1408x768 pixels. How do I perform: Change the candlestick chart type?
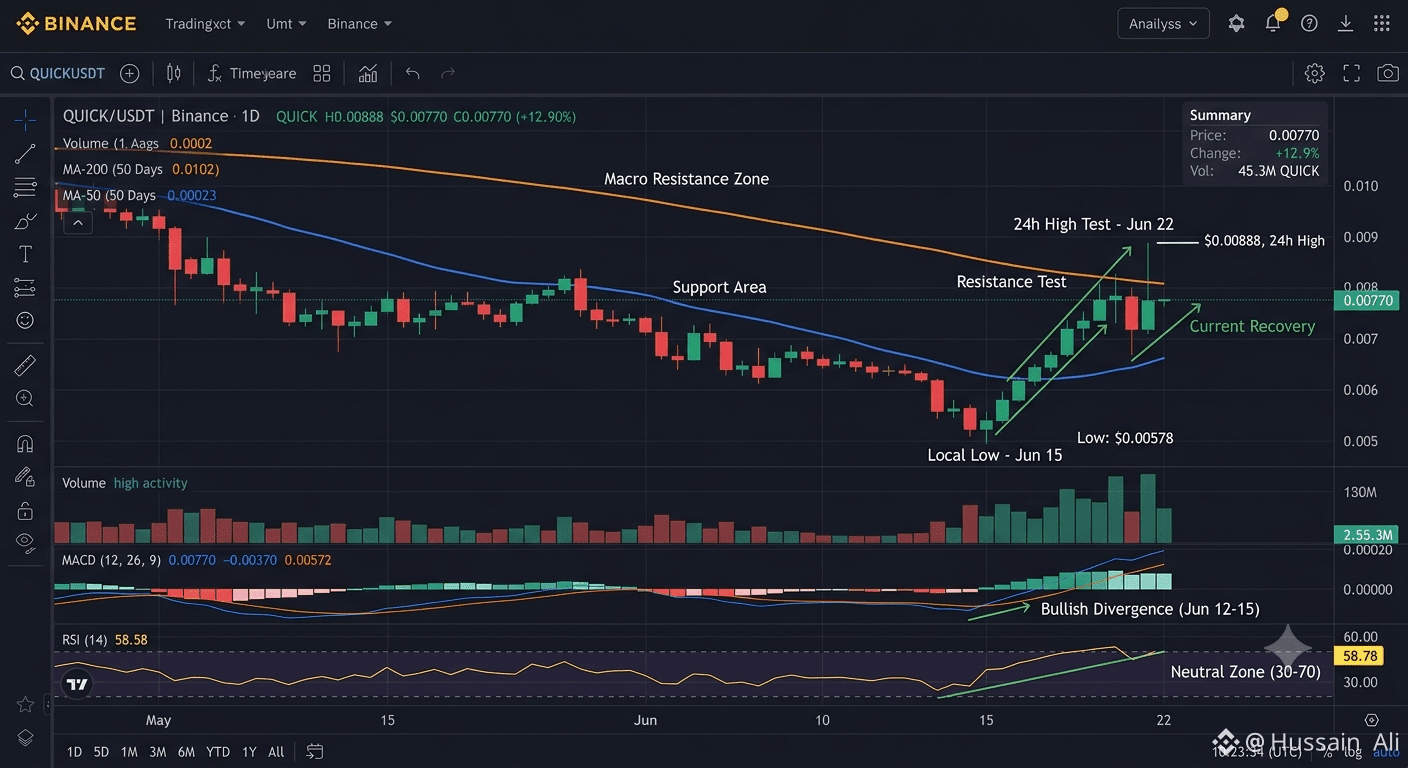(x=174, y=73)
